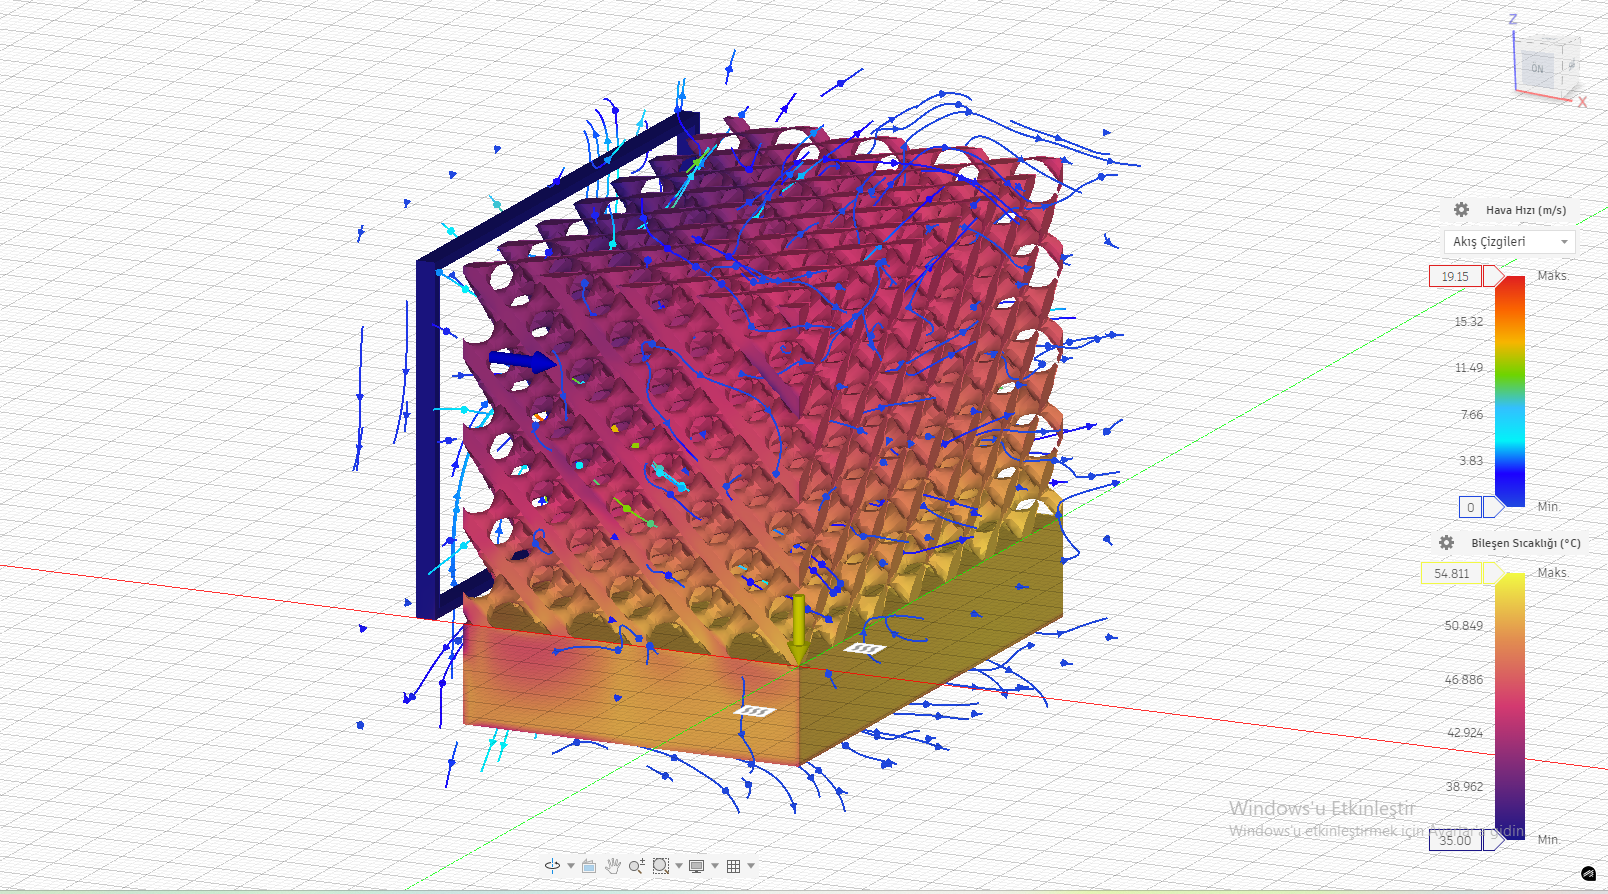Open the Akış Çizgileri dropdown
Image resolution: width=1608 pixels, height=894 pixels.
coord(1510,242)
